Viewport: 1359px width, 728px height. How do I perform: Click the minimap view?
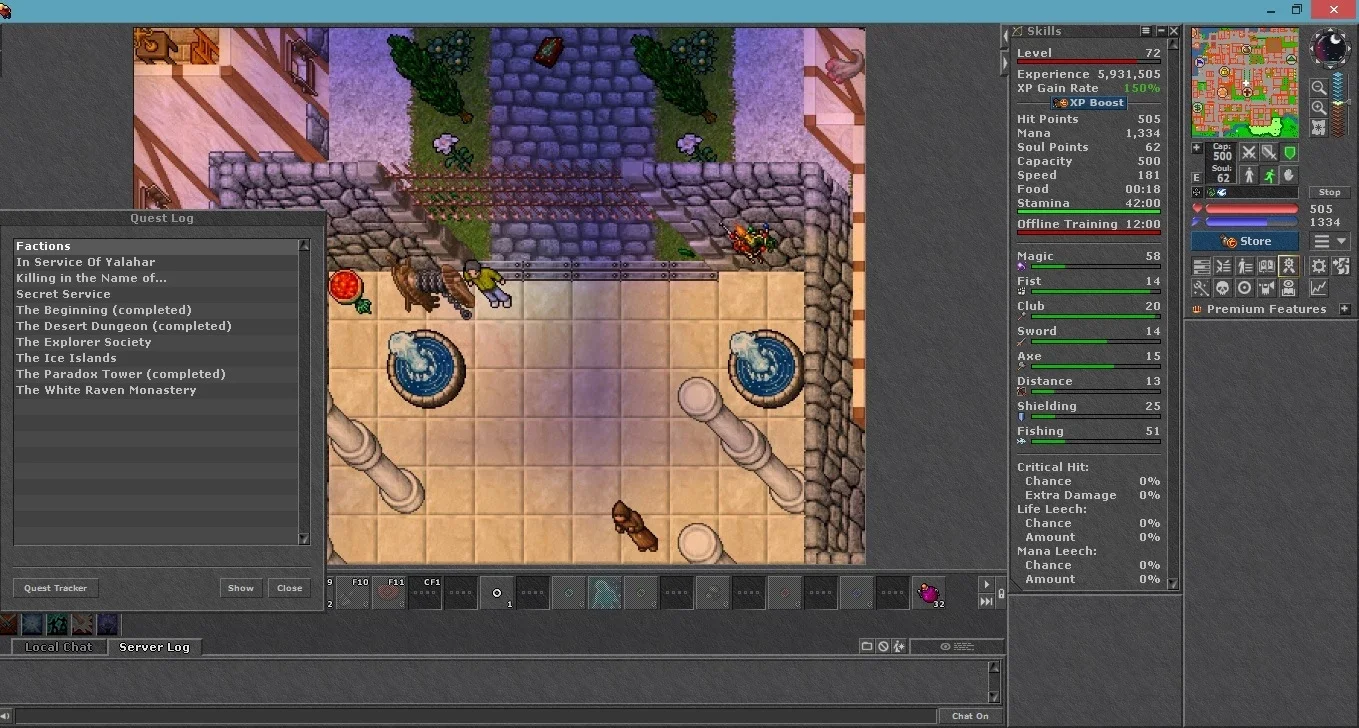tap(1245, 81)
